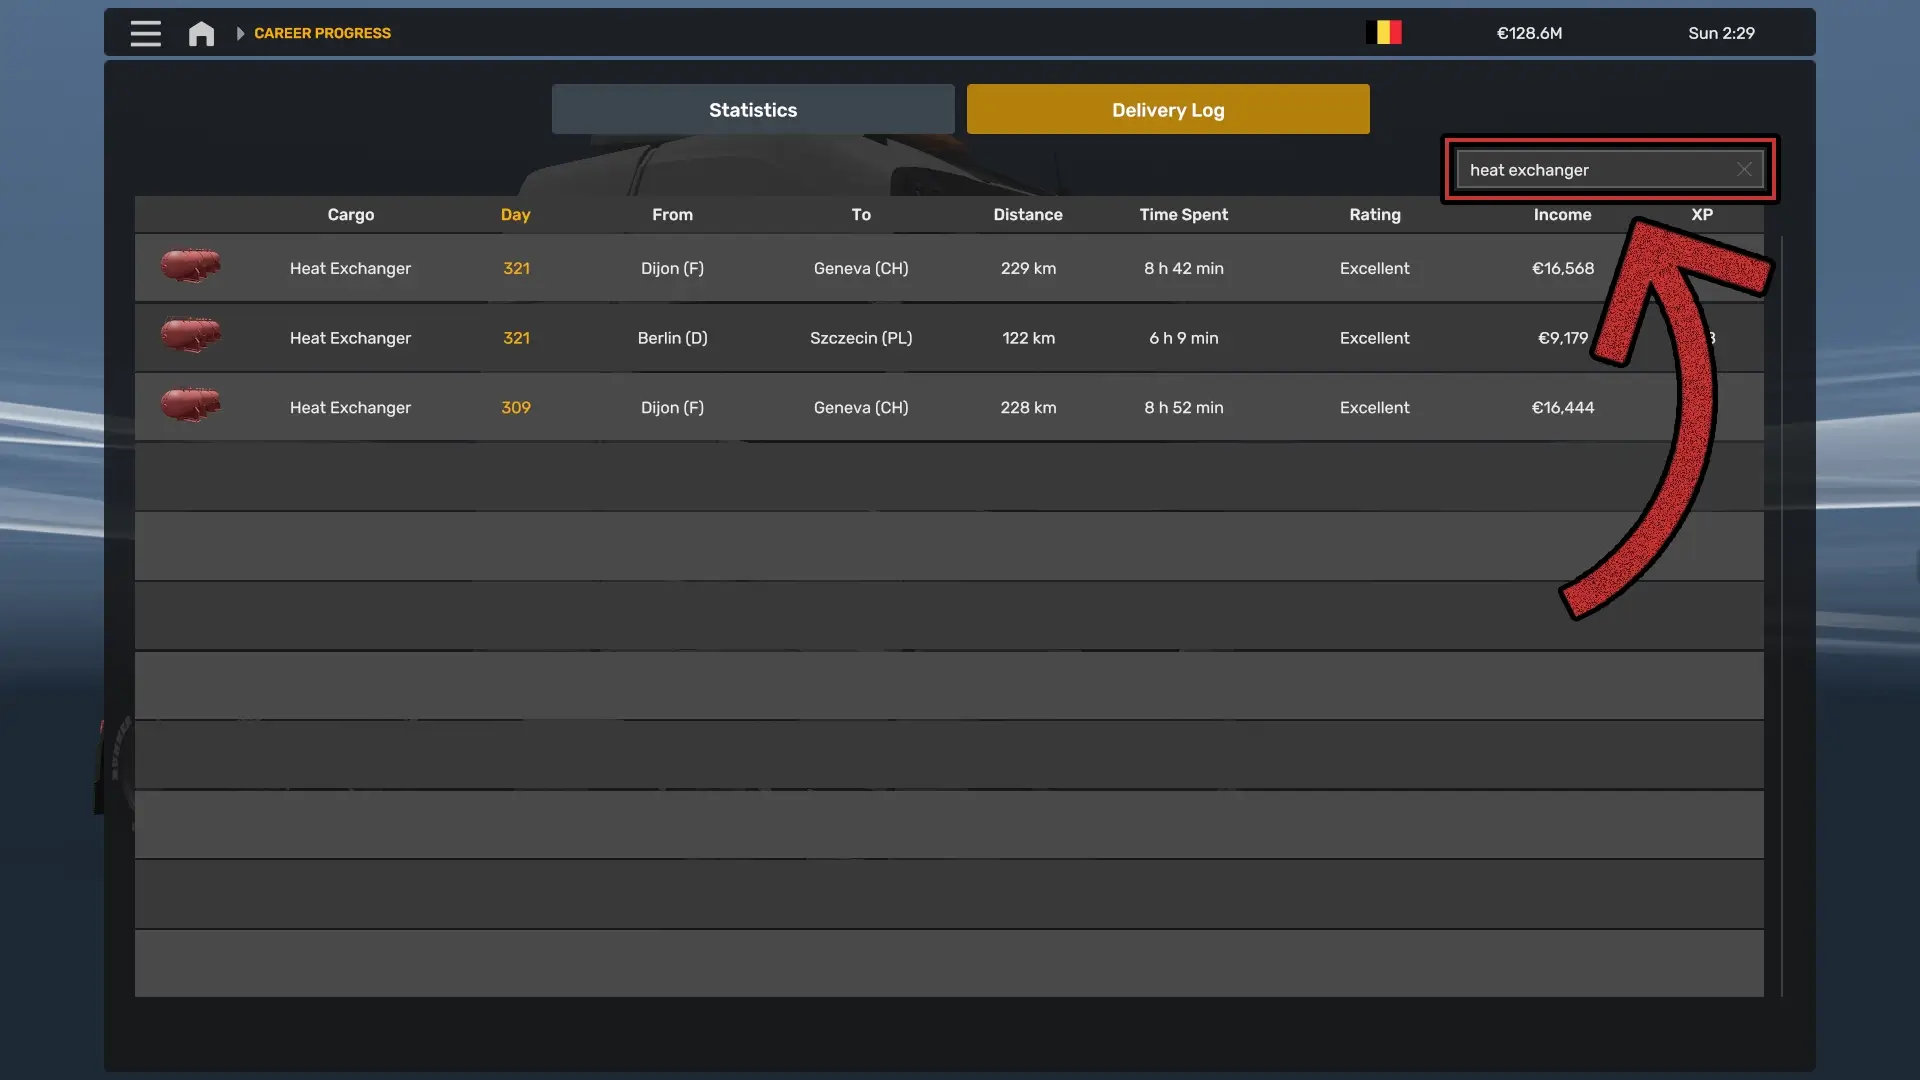This screenshot has height=1080, width=1920.
Task: Click the hamburger menu icon
Action: [x=145, y=32]
